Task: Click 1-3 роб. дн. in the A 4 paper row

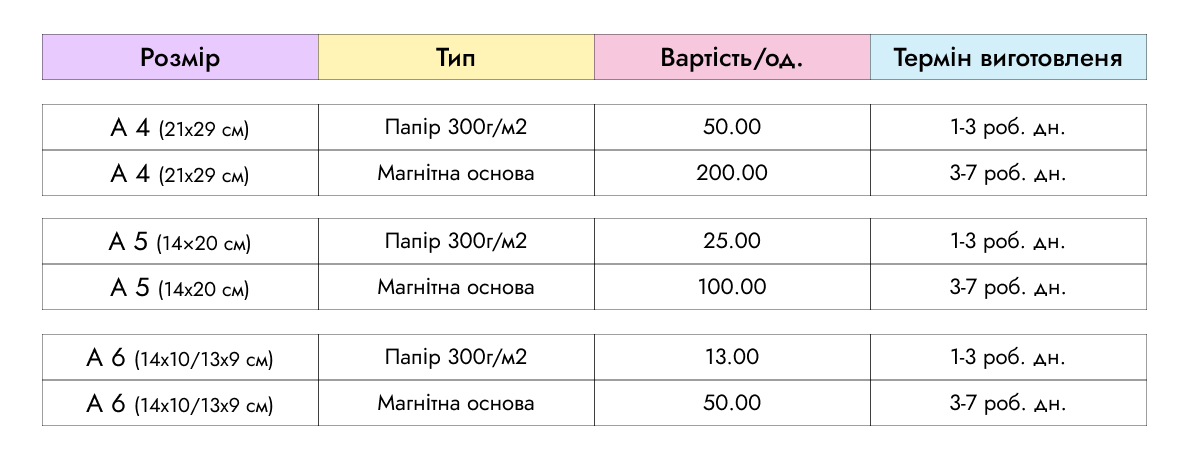Action: click(x=1008, y=127)
